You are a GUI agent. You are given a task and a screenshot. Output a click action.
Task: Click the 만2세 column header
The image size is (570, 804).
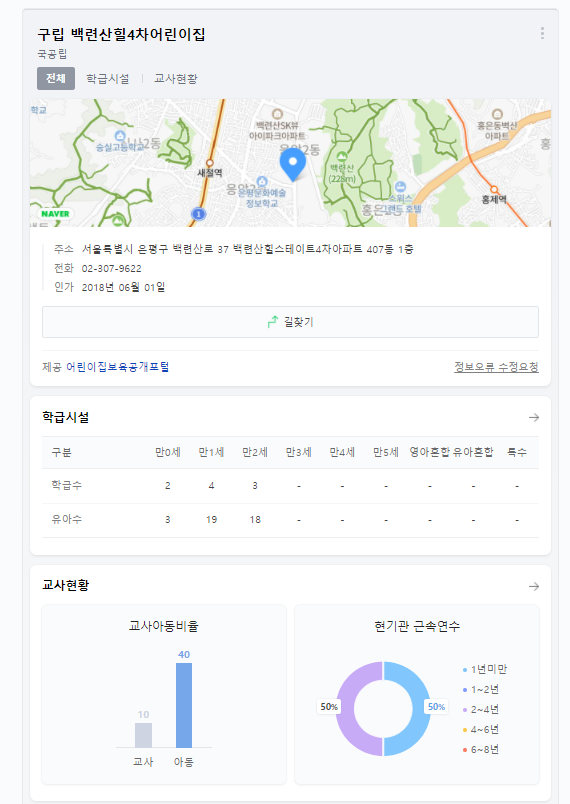click(x=255, y=452)
